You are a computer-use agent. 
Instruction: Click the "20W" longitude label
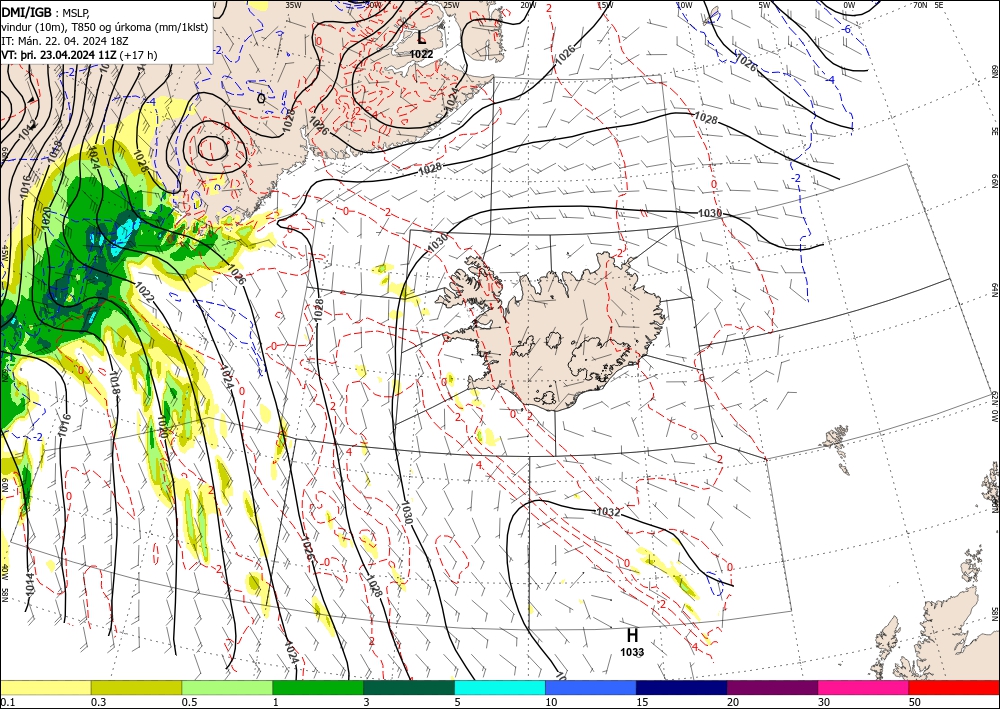528,5
